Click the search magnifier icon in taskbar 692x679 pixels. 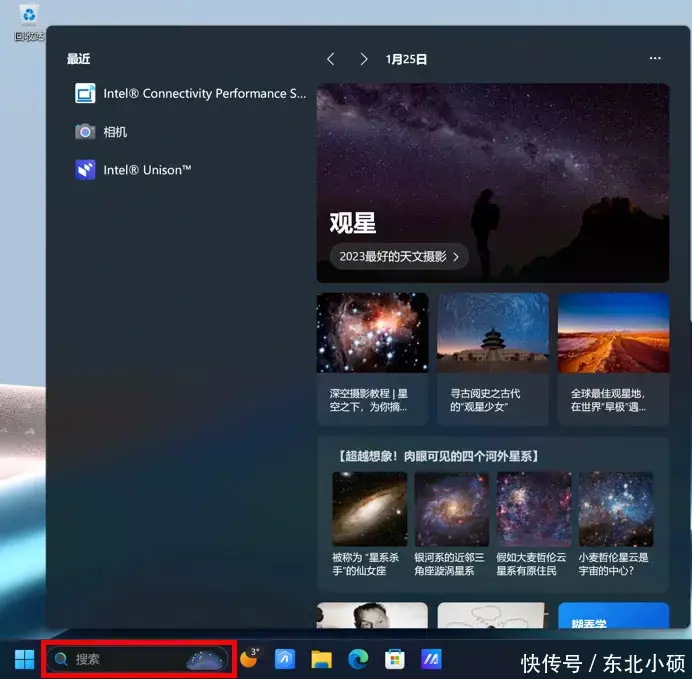click(61, 659)
